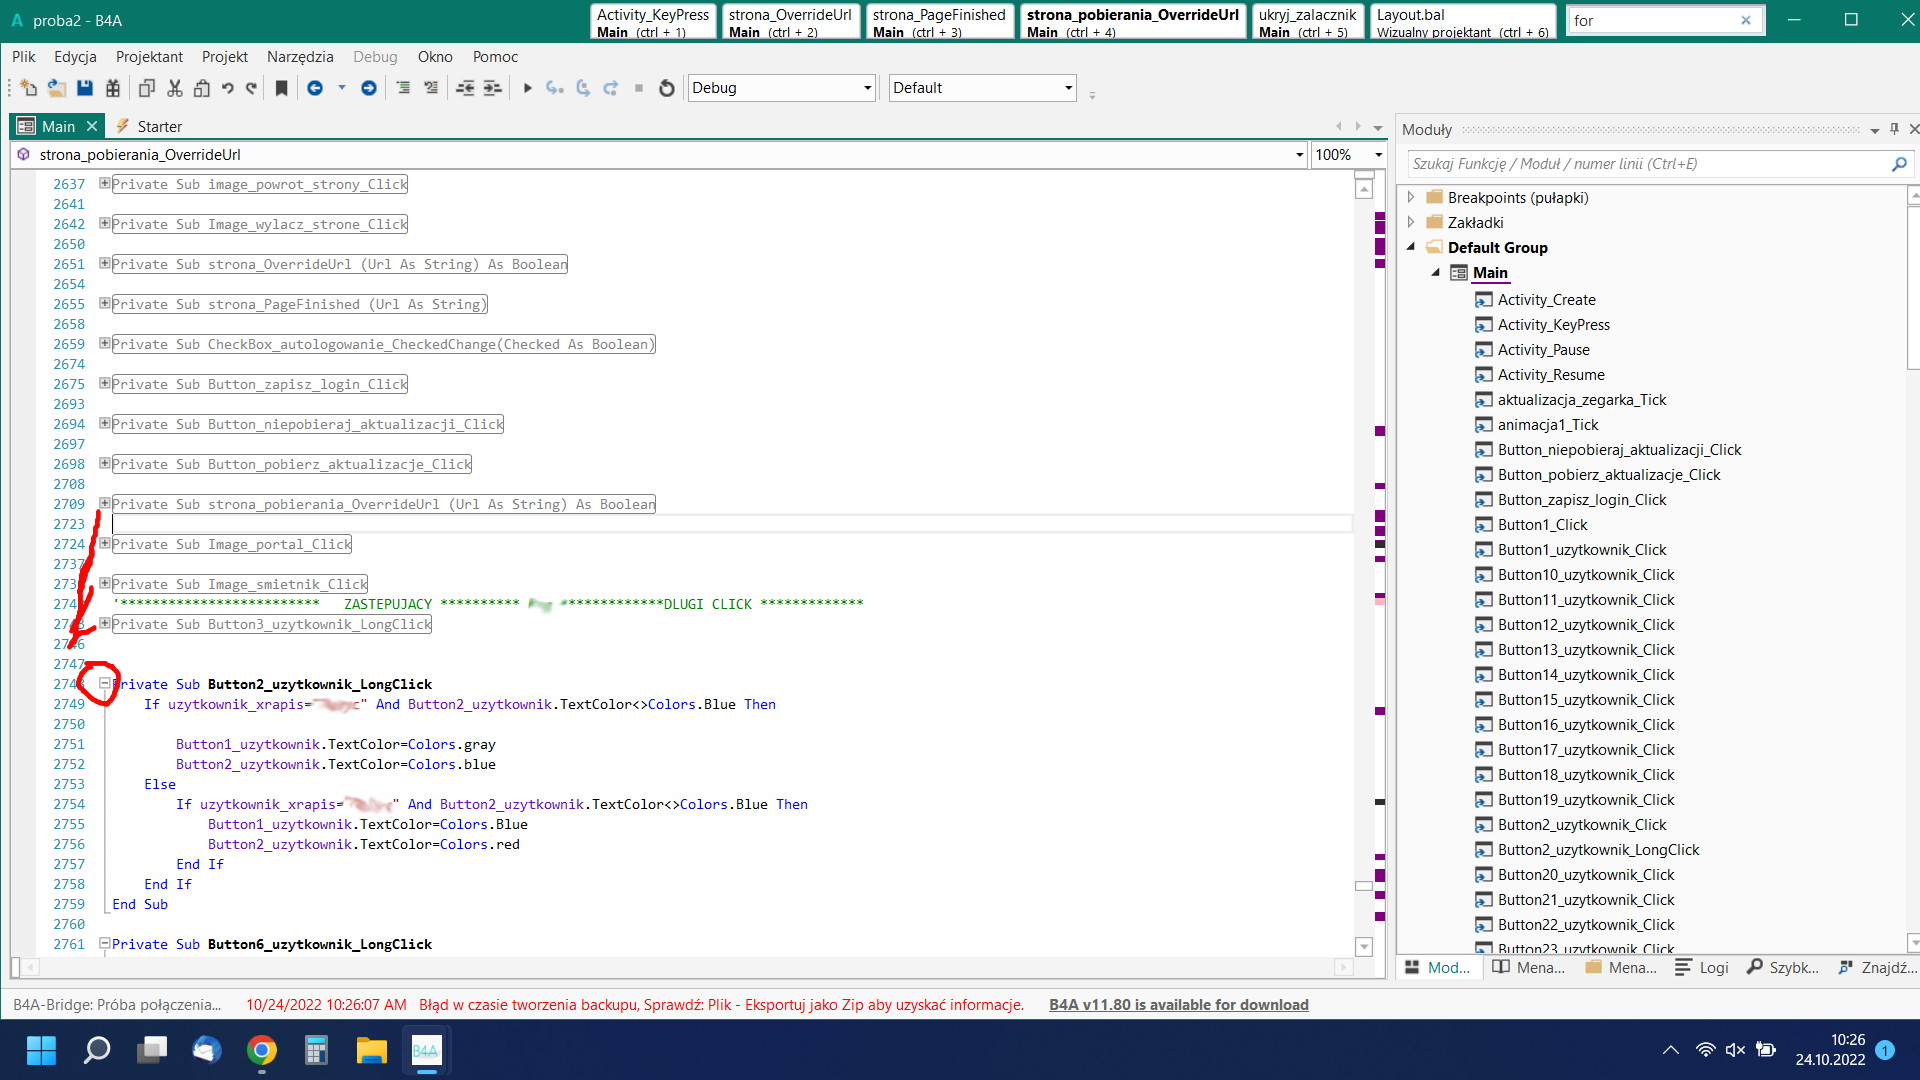Image resolution: width=1920 pixels, height=1080 pixels.
Task: Expand folded strona_OverrideUrl sub
Action: click(x=104, y=264)
